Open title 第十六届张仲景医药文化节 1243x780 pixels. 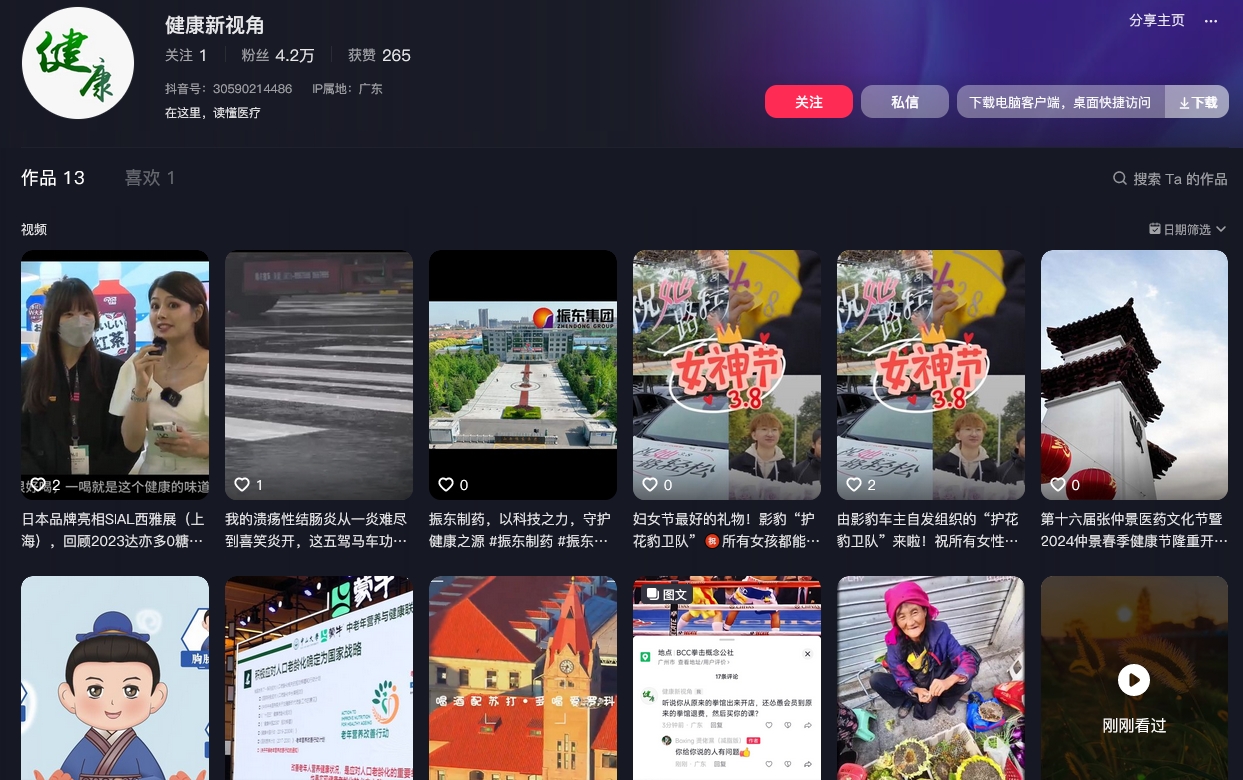pyautogui.click(x=1134, y=530)
